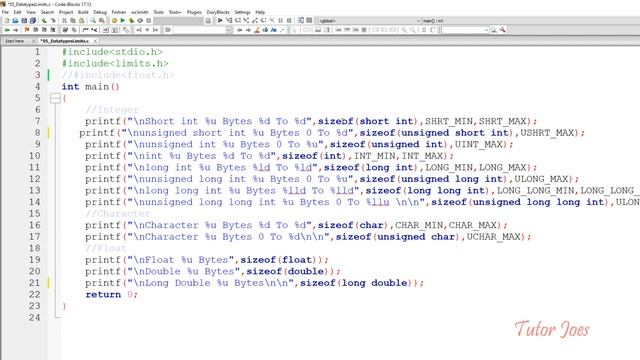Click the Redo toolbar icon

[53, 20]
